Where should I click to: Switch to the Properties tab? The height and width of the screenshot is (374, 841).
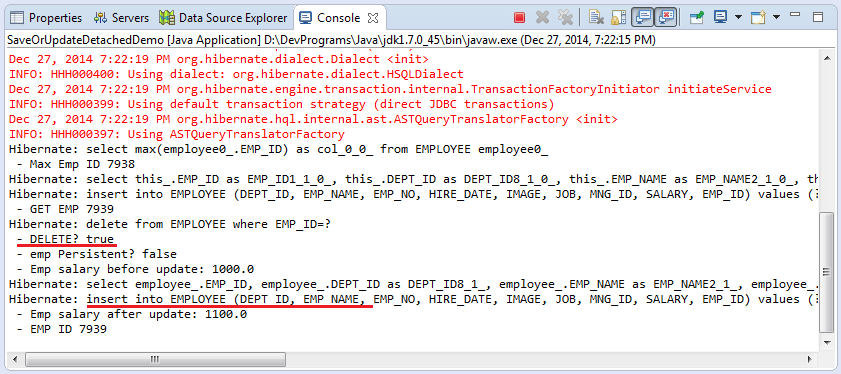[46, 18]
